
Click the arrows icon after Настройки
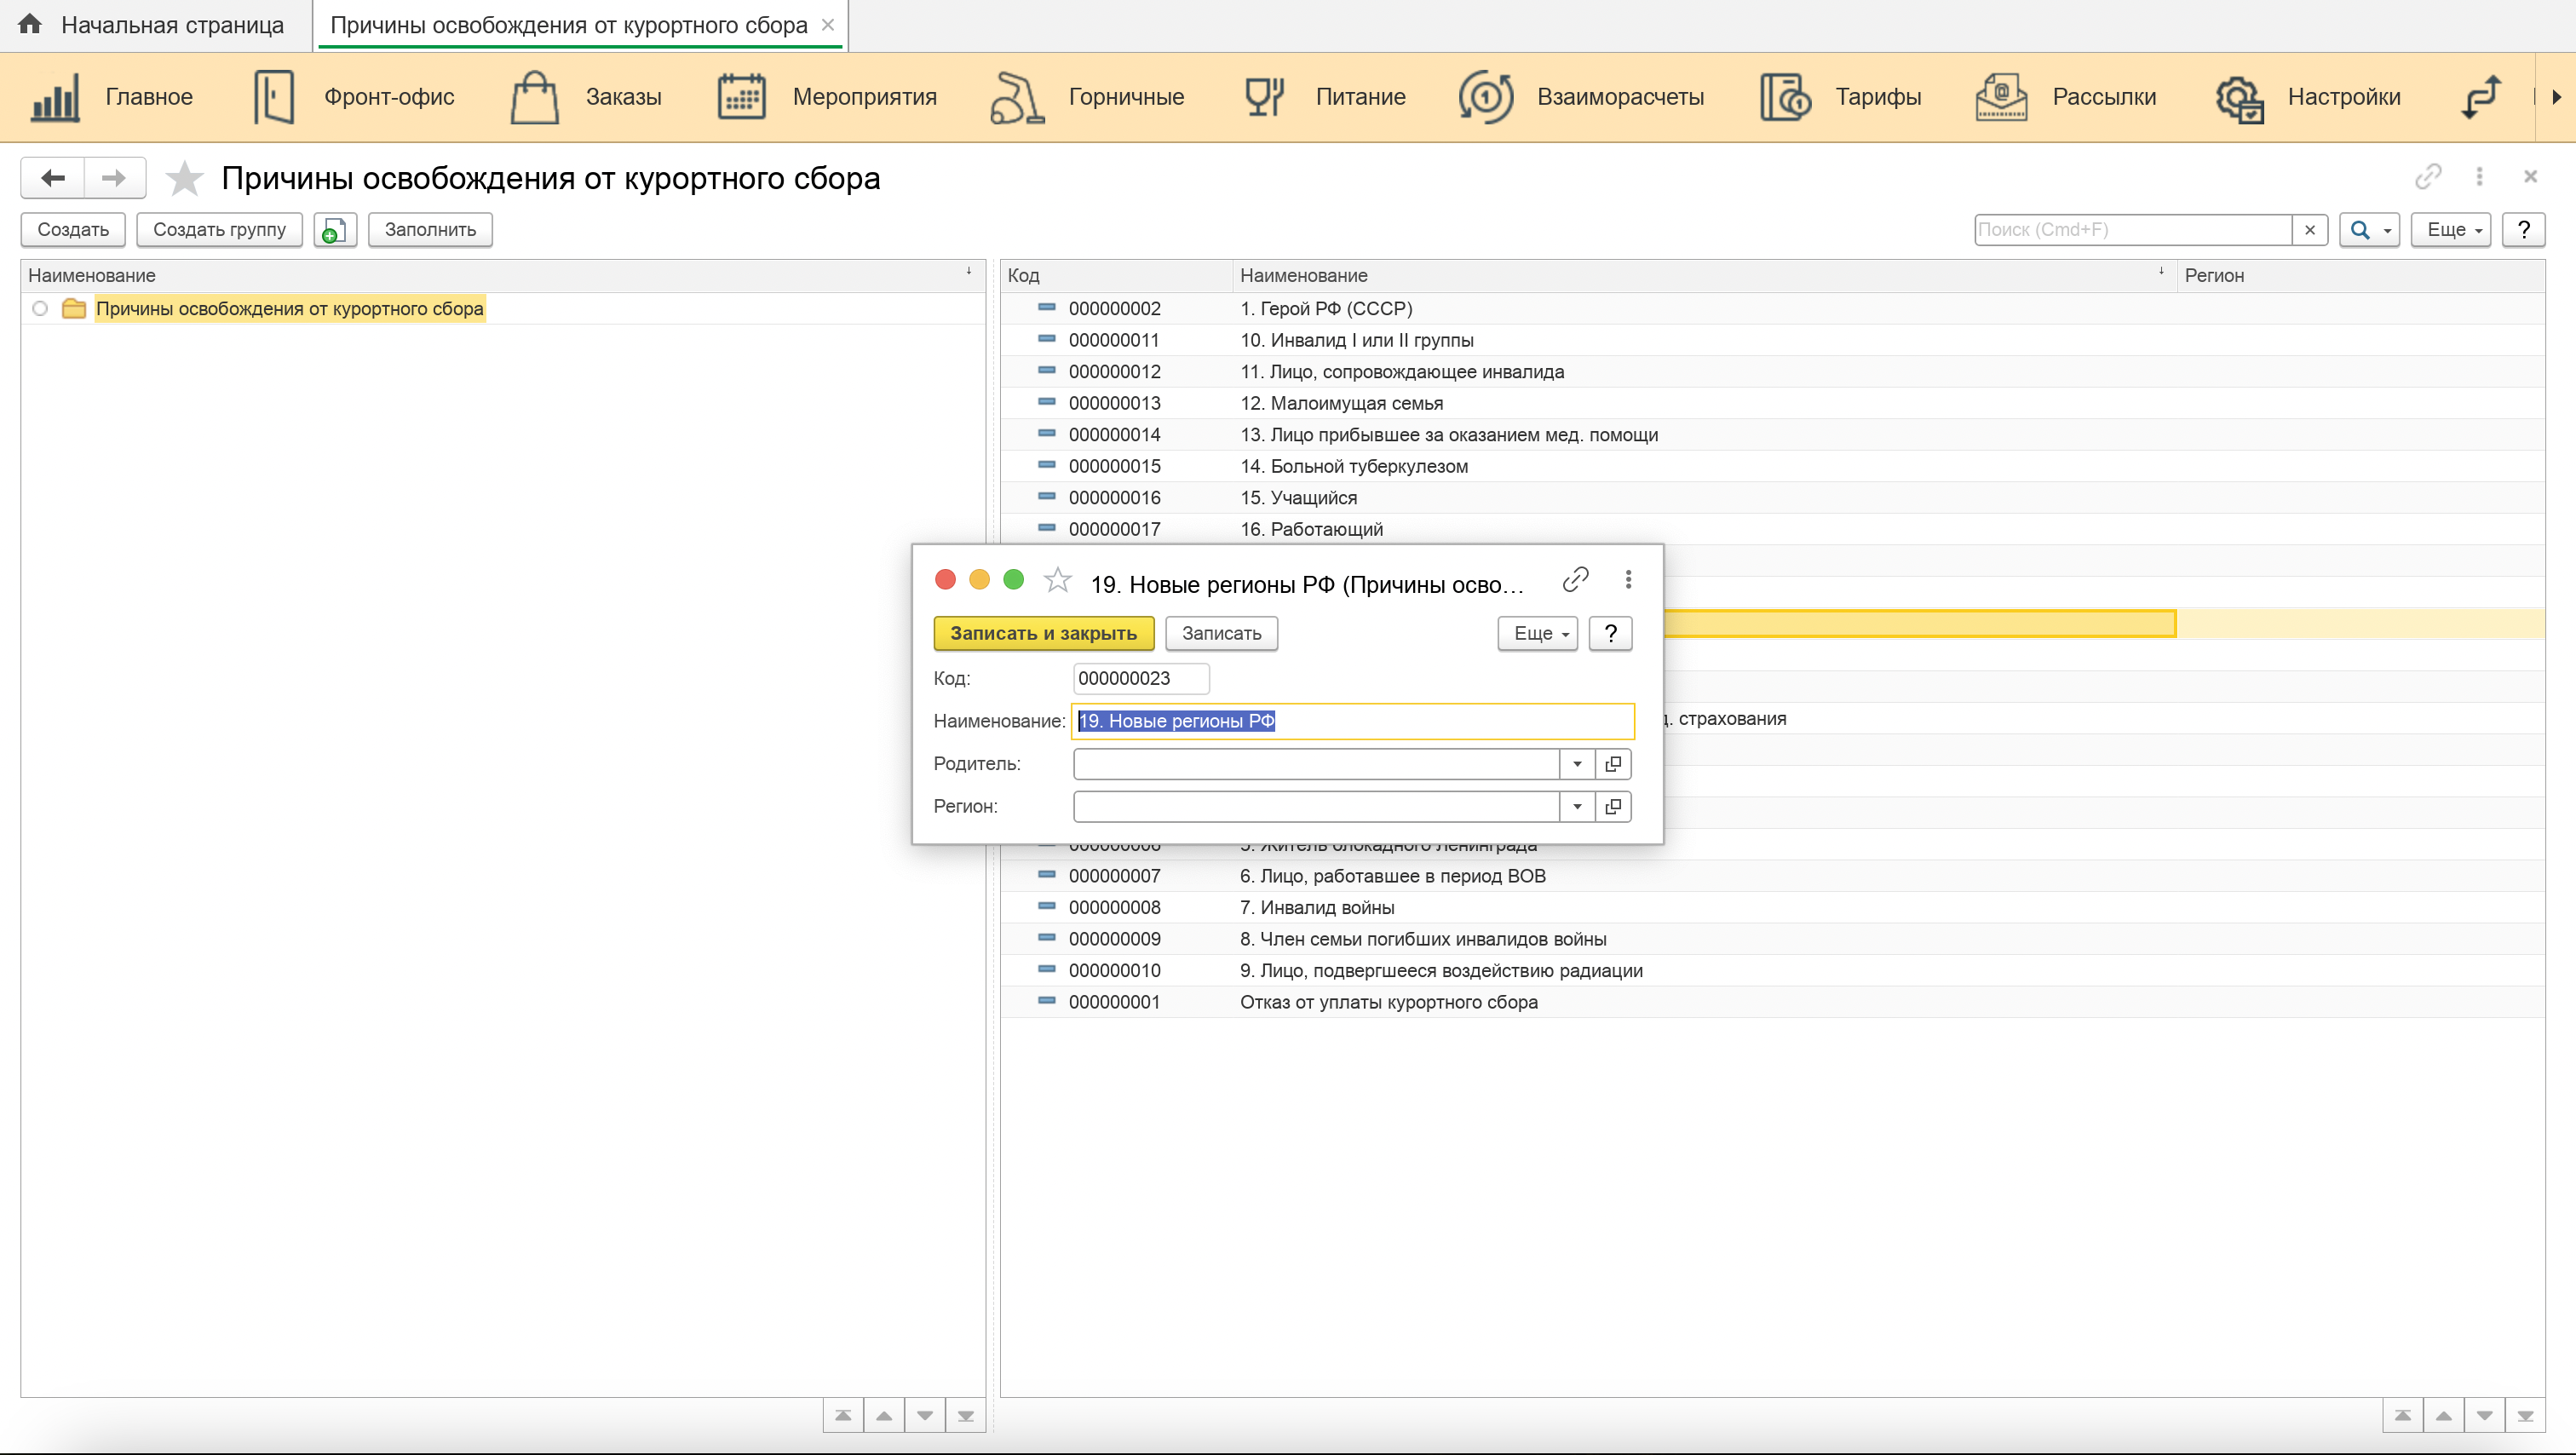2481,97
